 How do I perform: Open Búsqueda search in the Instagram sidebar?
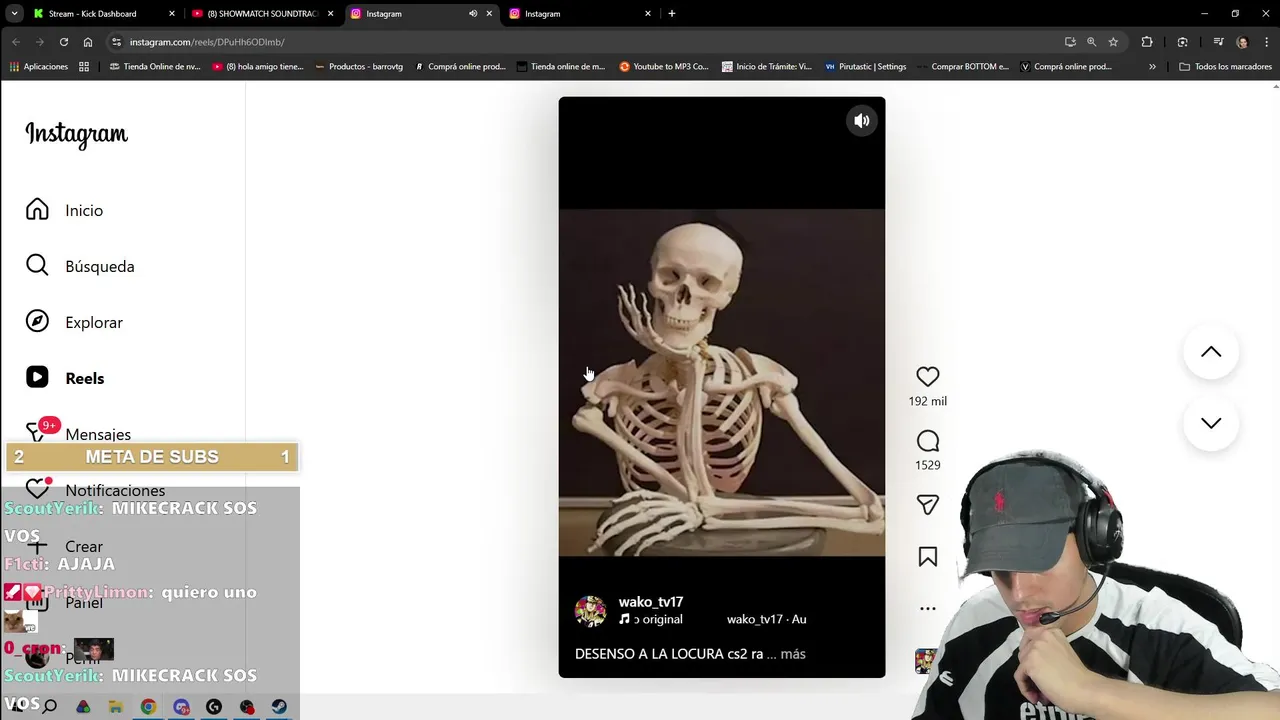pos(80,266)
